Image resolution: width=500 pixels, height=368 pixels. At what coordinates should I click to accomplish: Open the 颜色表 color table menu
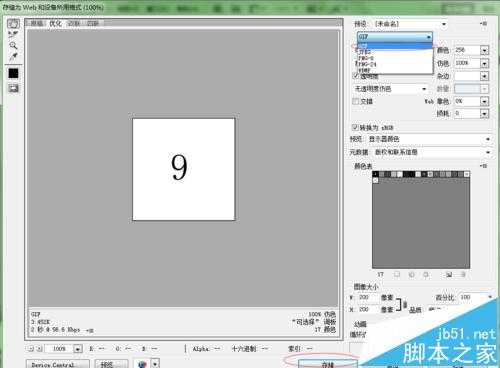484,166
